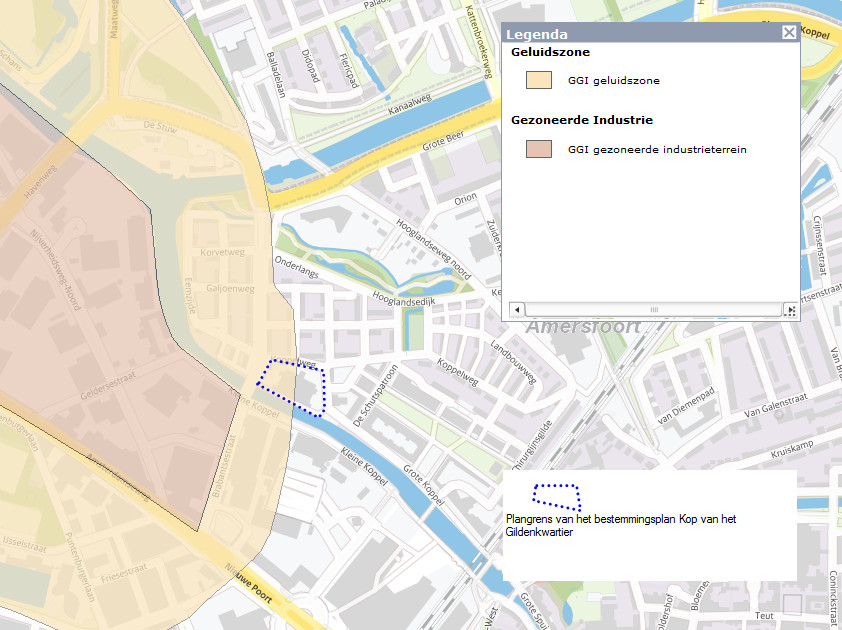
Task: Click the Balladelaan street label
Action: tap(275, 74)
